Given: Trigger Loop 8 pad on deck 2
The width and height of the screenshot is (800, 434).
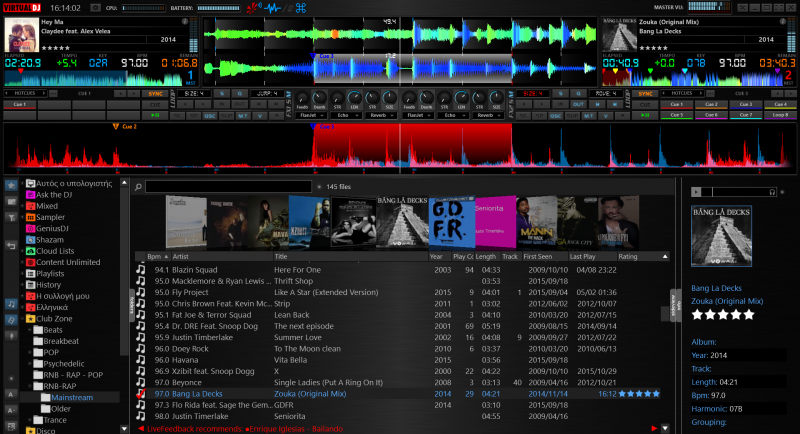Looking at the screenshot, I should [780, 115].
